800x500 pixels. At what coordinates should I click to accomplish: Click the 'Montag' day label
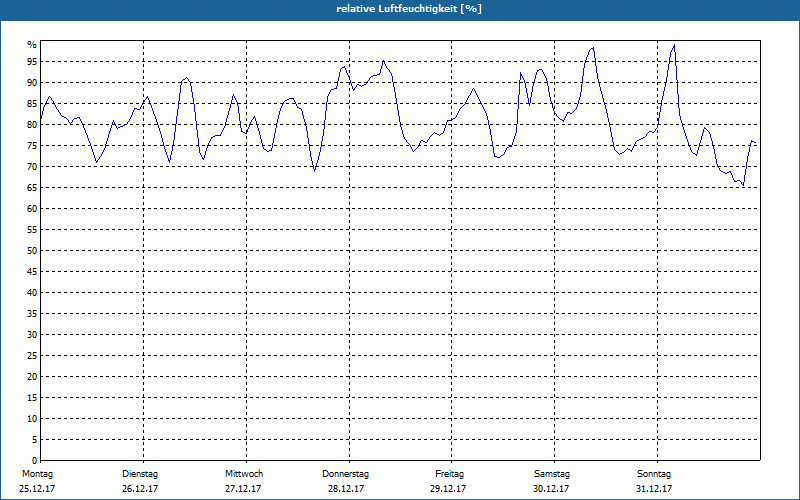[37, 474]
